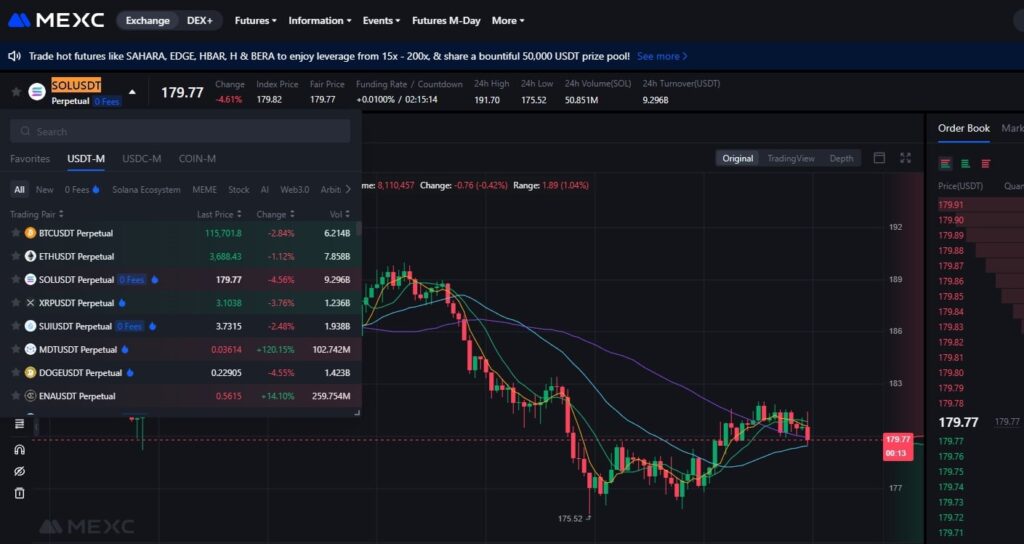Click the trading pair Search field
Viewport: 1024px width, 544px height.
(180, 131)
